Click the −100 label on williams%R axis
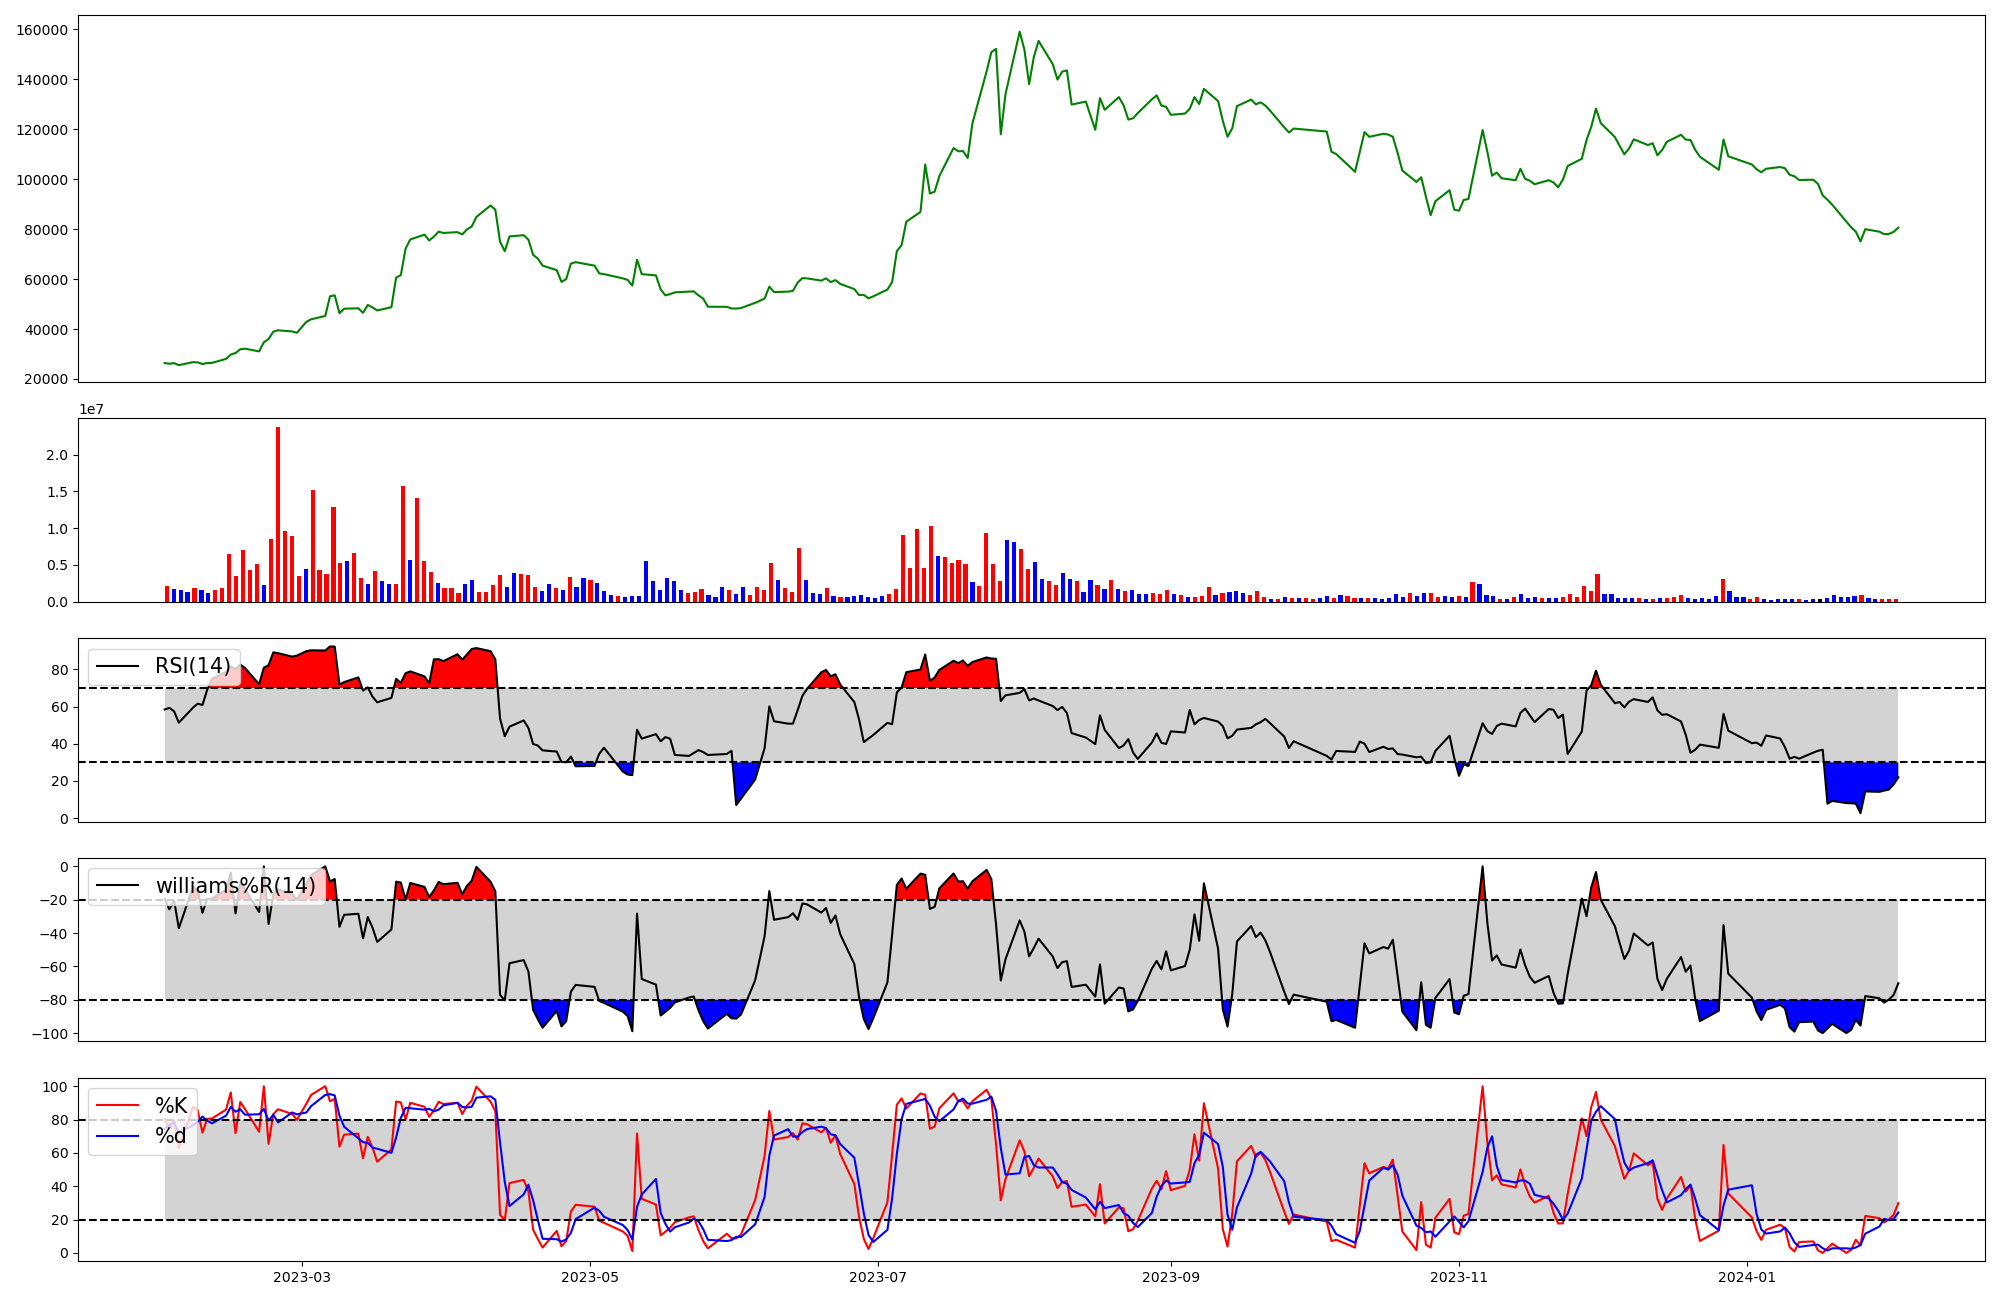This screenshot has height=1300, width=2000. [x=50, y=1034]
